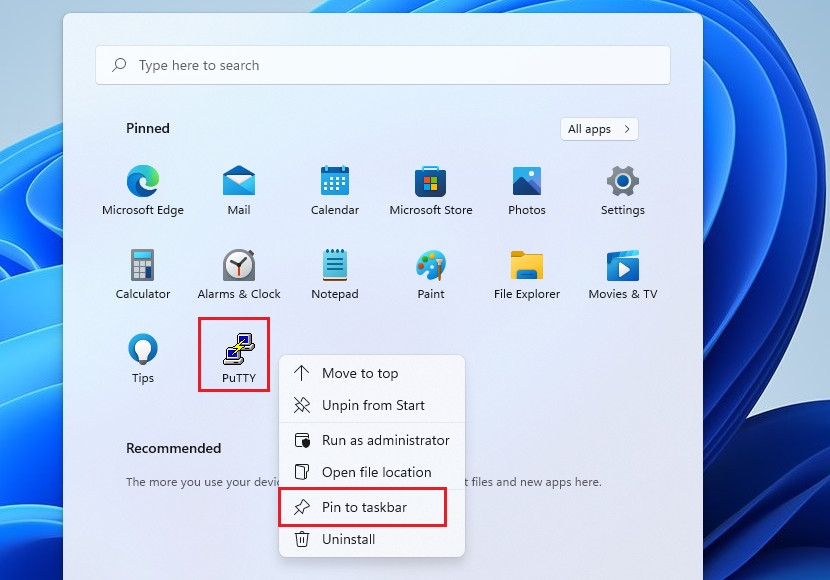Open Alarms & Clock

pyautogui.click(x=239, y=274)
